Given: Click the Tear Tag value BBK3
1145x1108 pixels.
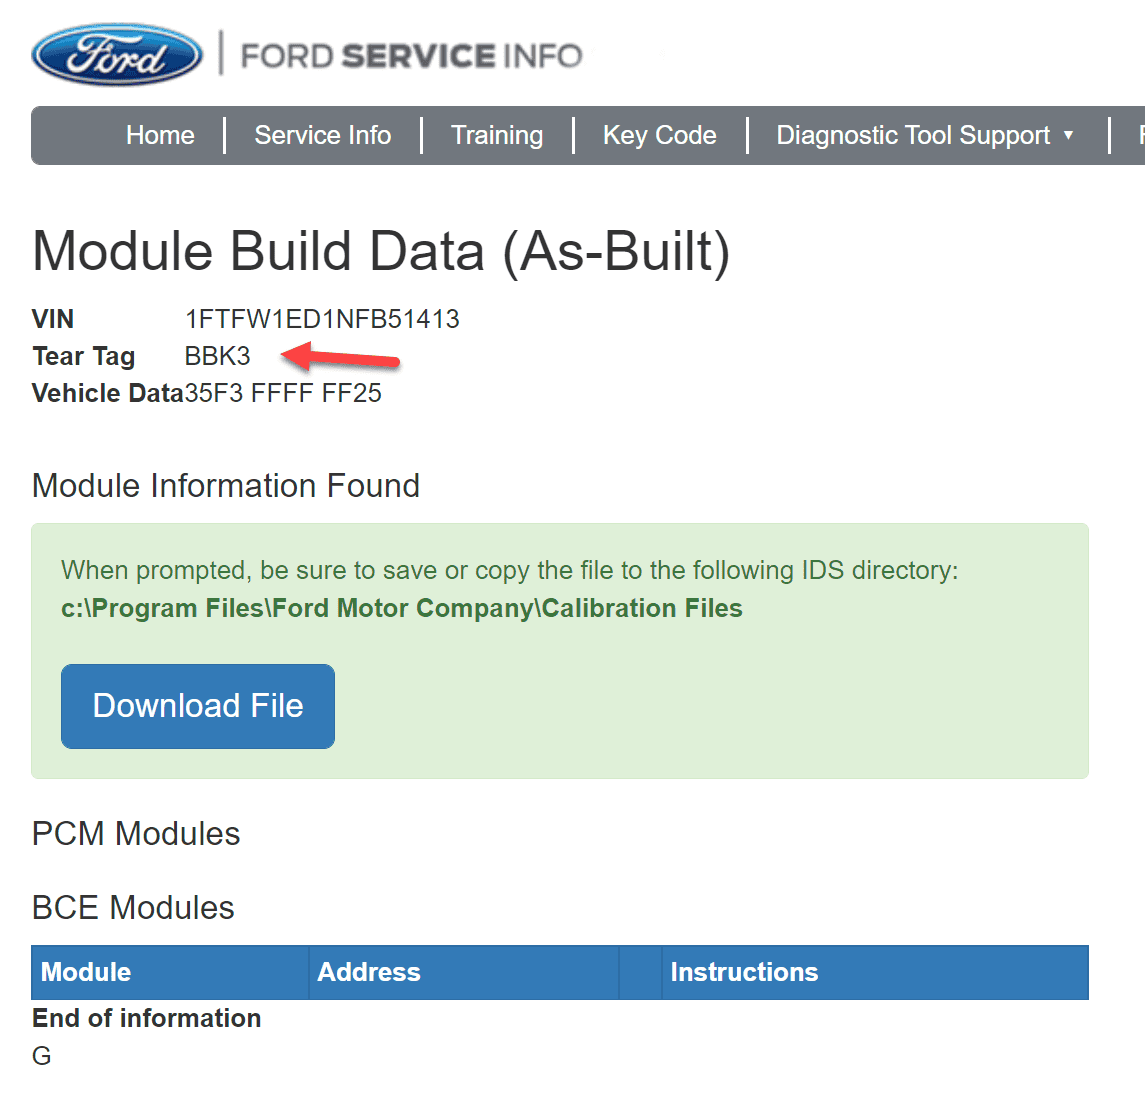Looking at the screenshot, I should coord(217,356).
